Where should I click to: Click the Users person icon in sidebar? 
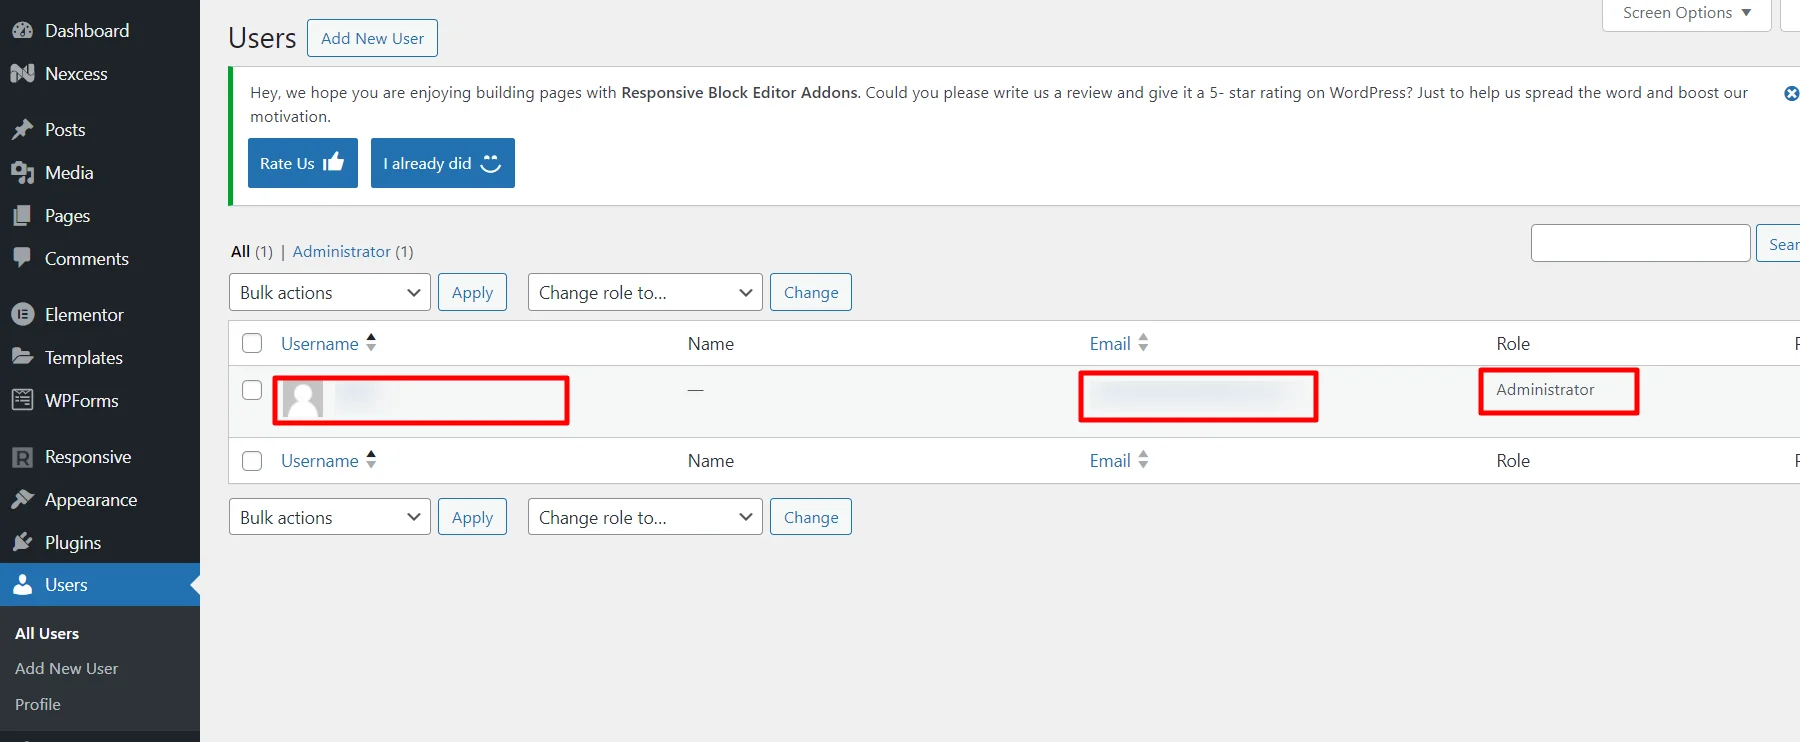point(22,585)
